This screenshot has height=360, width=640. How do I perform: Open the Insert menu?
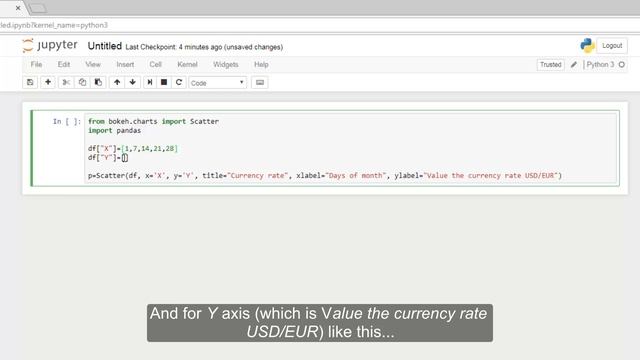[125, 64]
